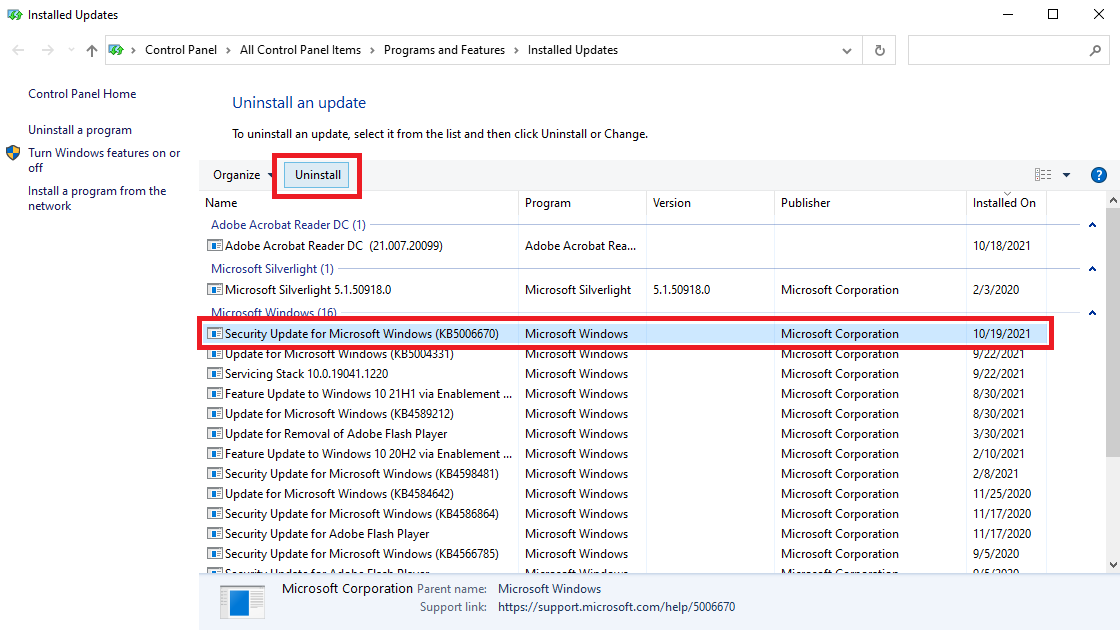Click the icon beside Security Update KB4598481
This screenshot has width=1120, height=630.
[x=214, y=474]
